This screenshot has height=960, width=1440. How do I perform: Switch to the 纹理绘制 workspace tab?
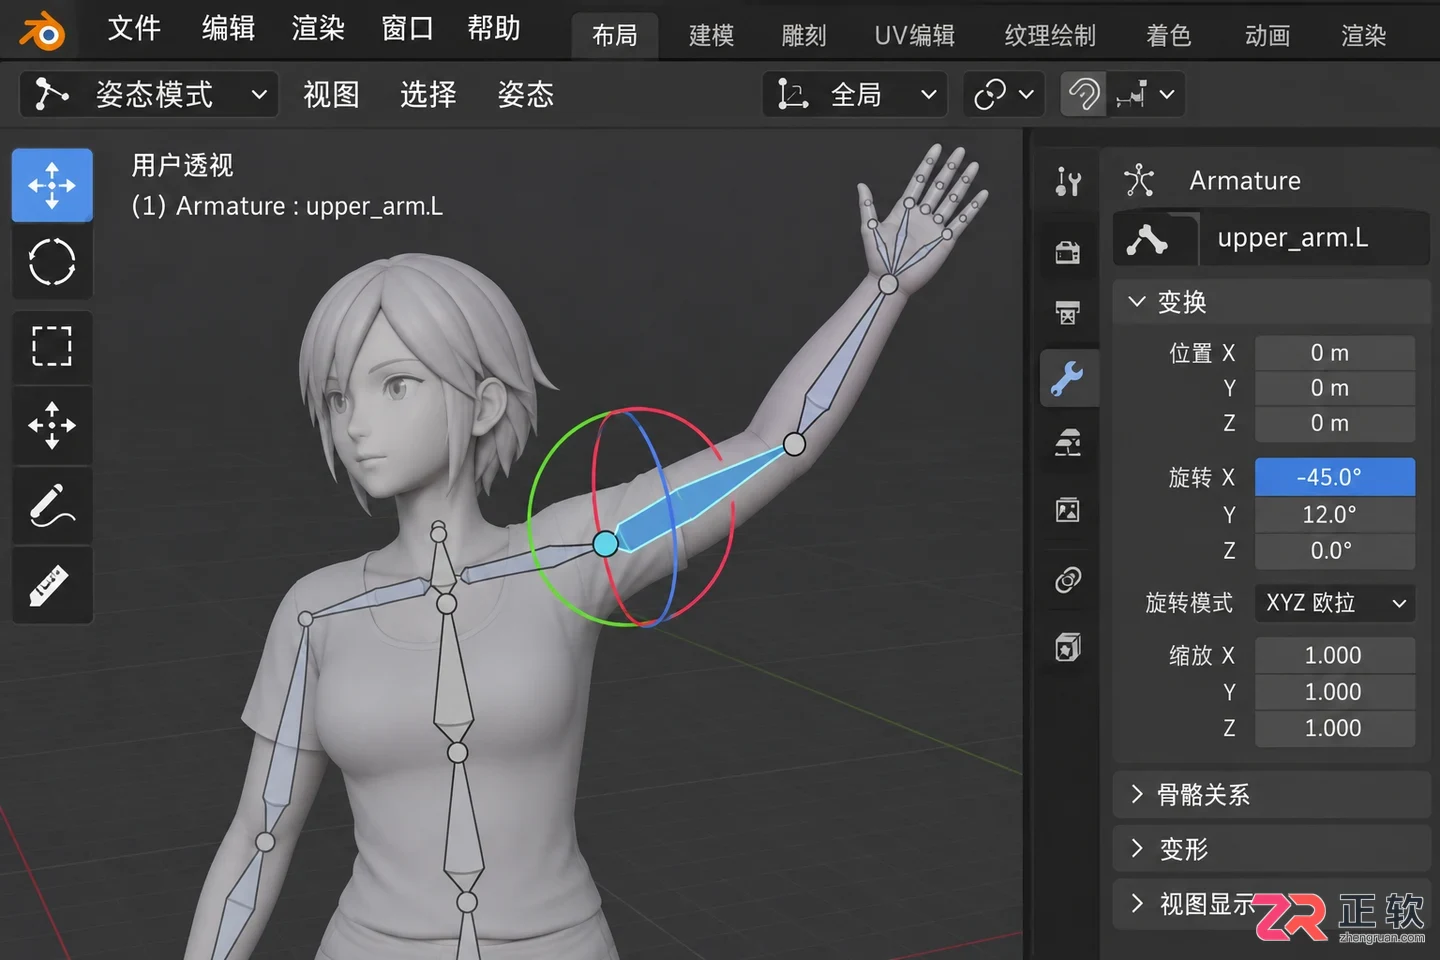coord(1050,36)
